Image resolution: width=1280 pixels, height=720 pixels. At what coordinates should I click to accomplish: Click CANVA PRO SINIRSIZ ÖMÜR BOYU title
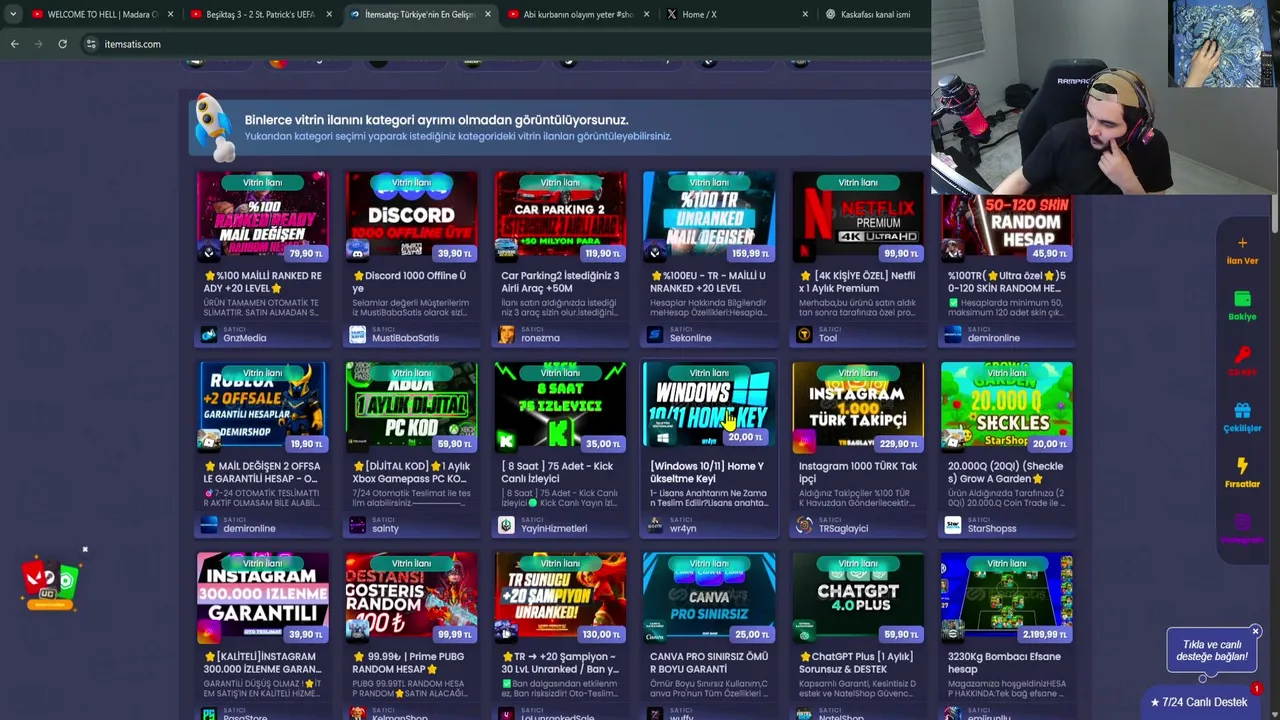709,663
